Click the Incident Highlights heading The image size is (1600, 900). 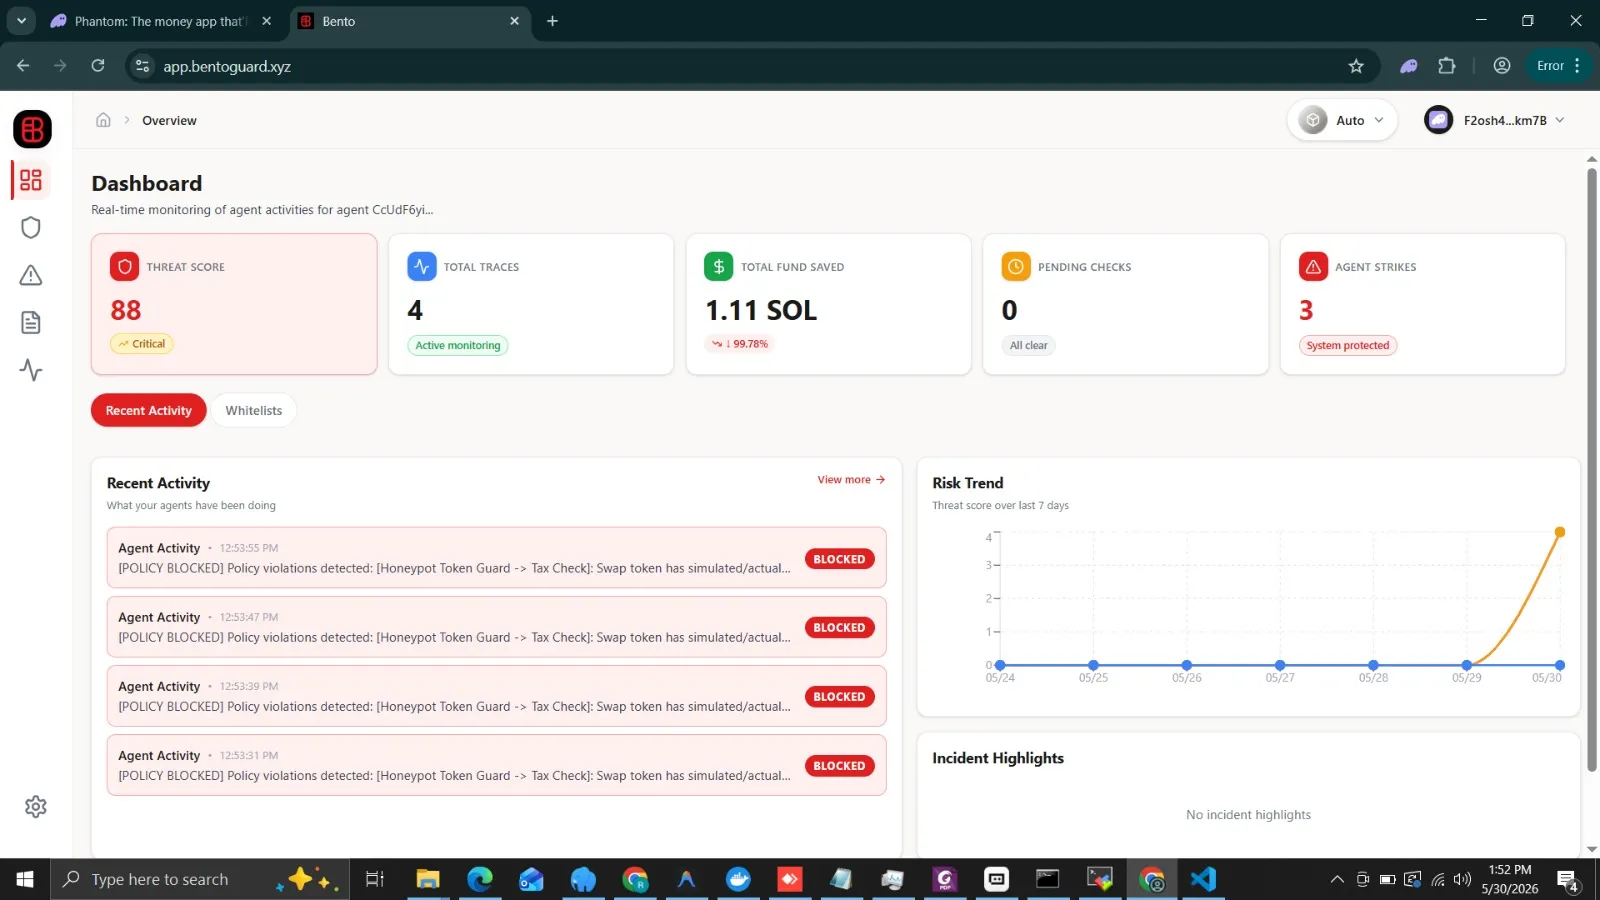(998, 758)
